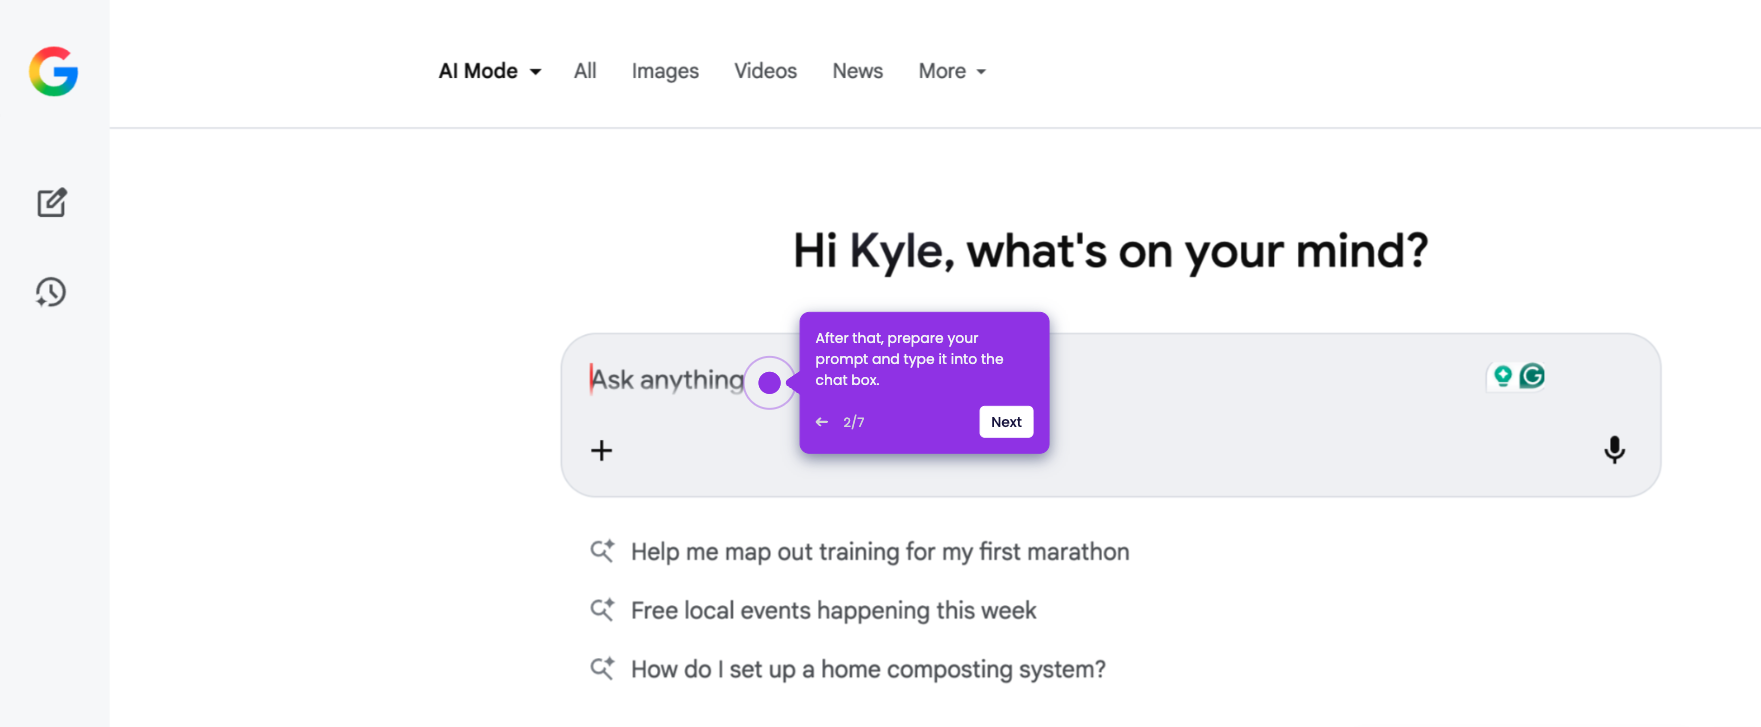Select 'How do I set up a home composting system?'
This screenshot has width=1761, height=727.
(x=868, y=669)
